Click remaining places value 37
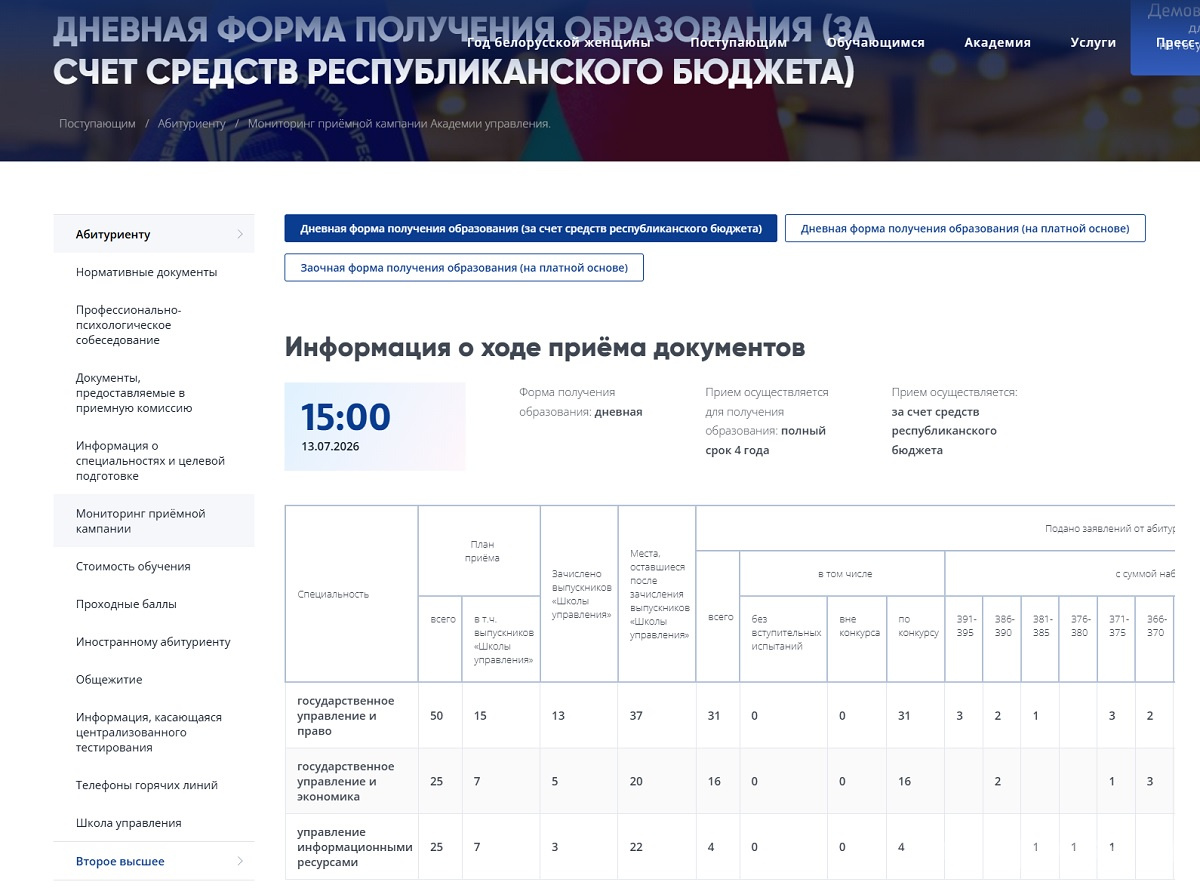The image size is (1200, 888). [637, 716]
